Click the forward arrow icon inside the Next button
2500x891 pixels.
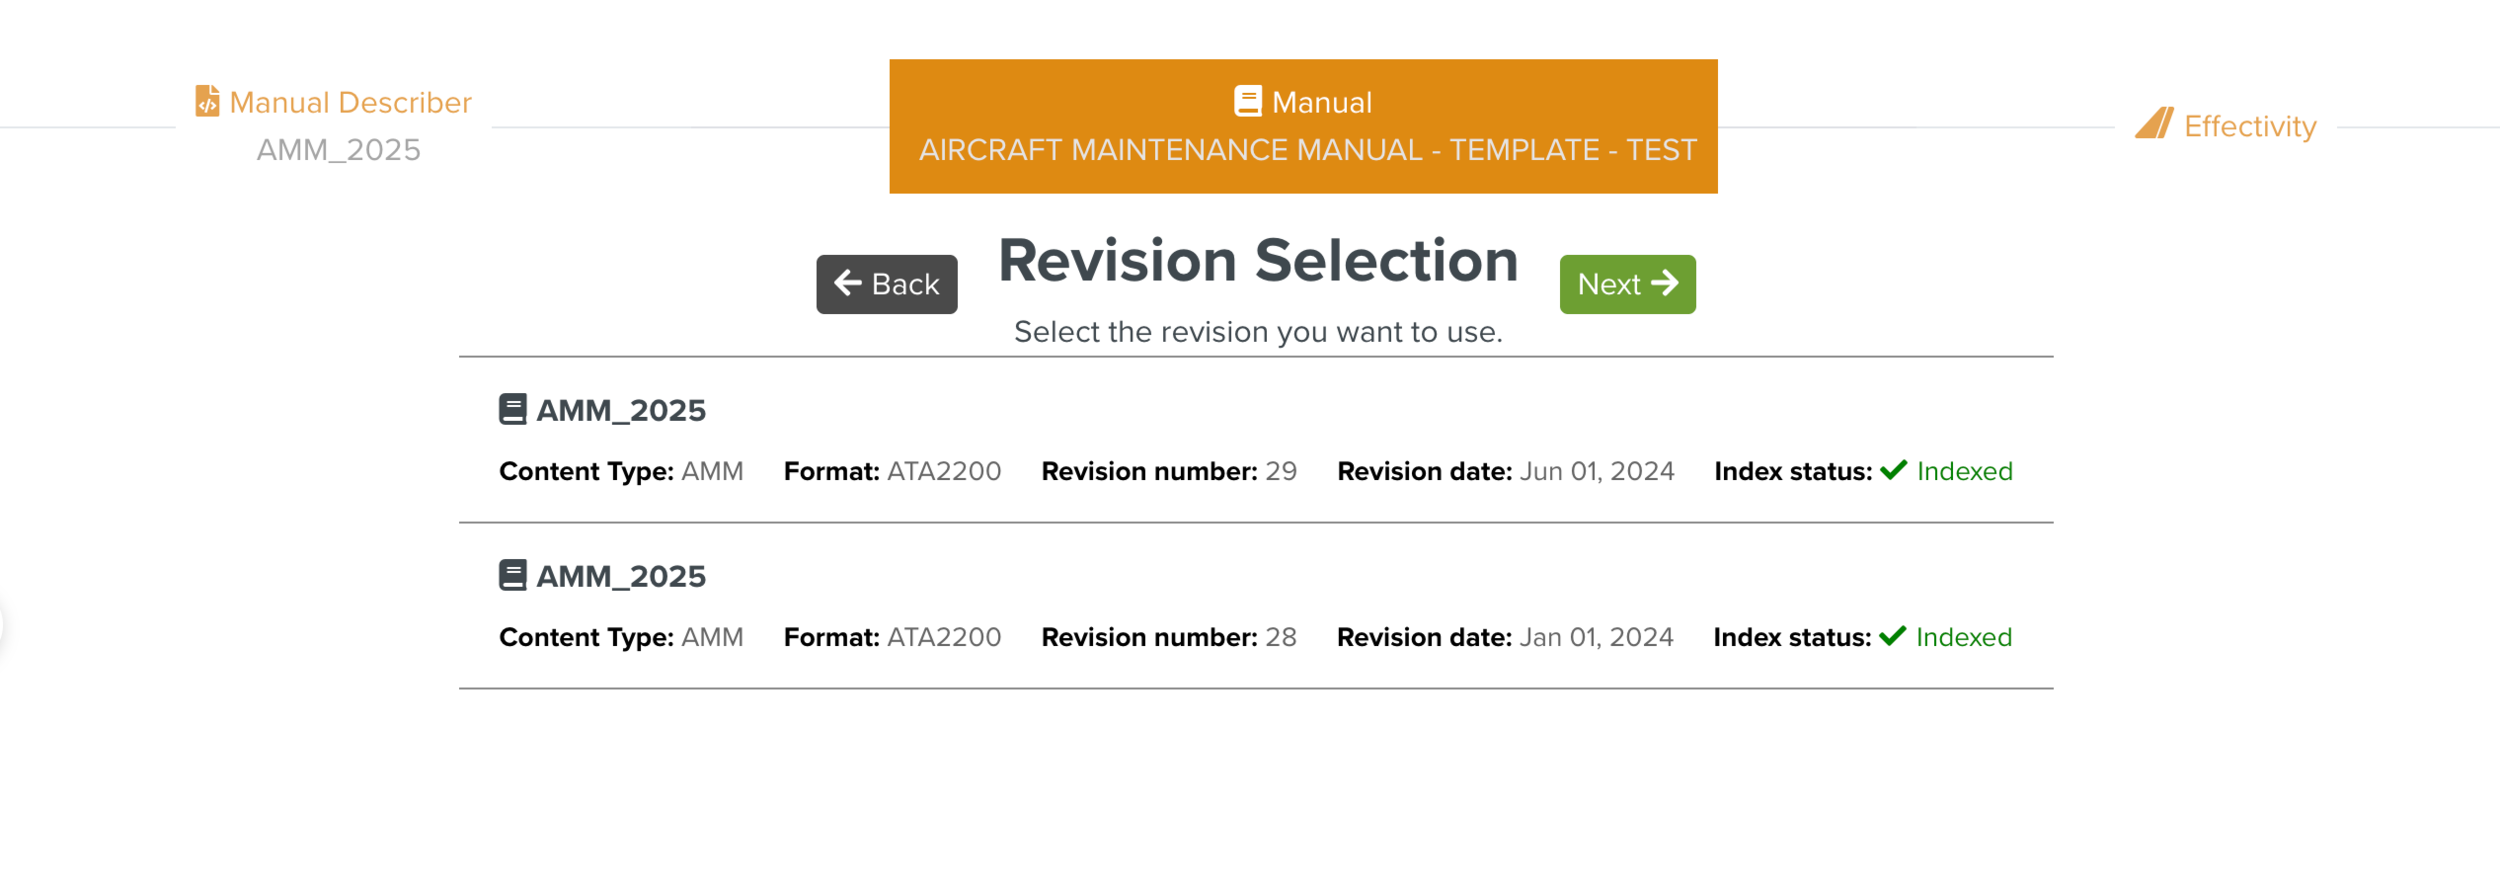(1664, 283)
